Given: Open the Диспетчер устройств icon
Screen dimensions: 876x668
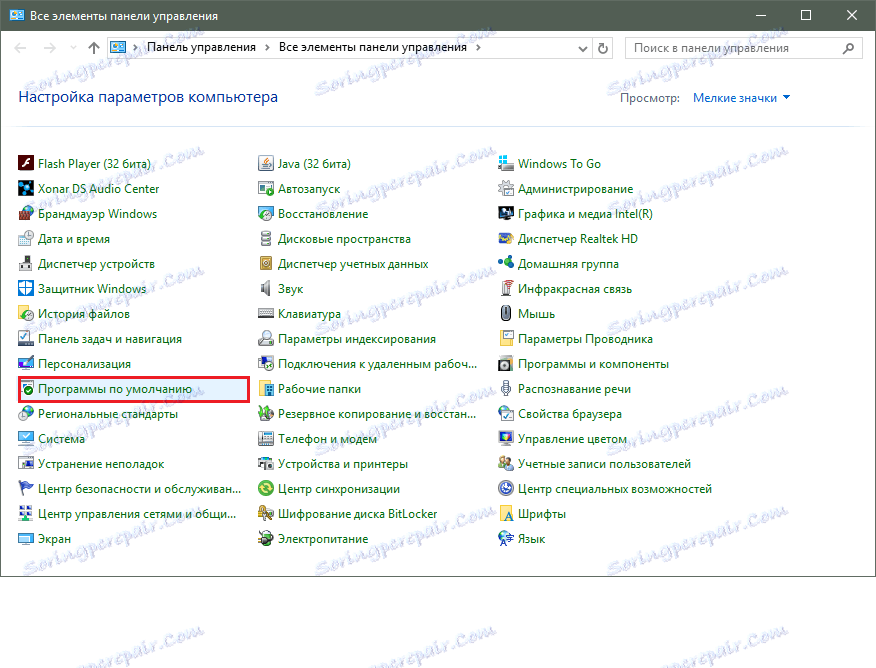Looking at the screenshot, I should (x=26, y=263).
